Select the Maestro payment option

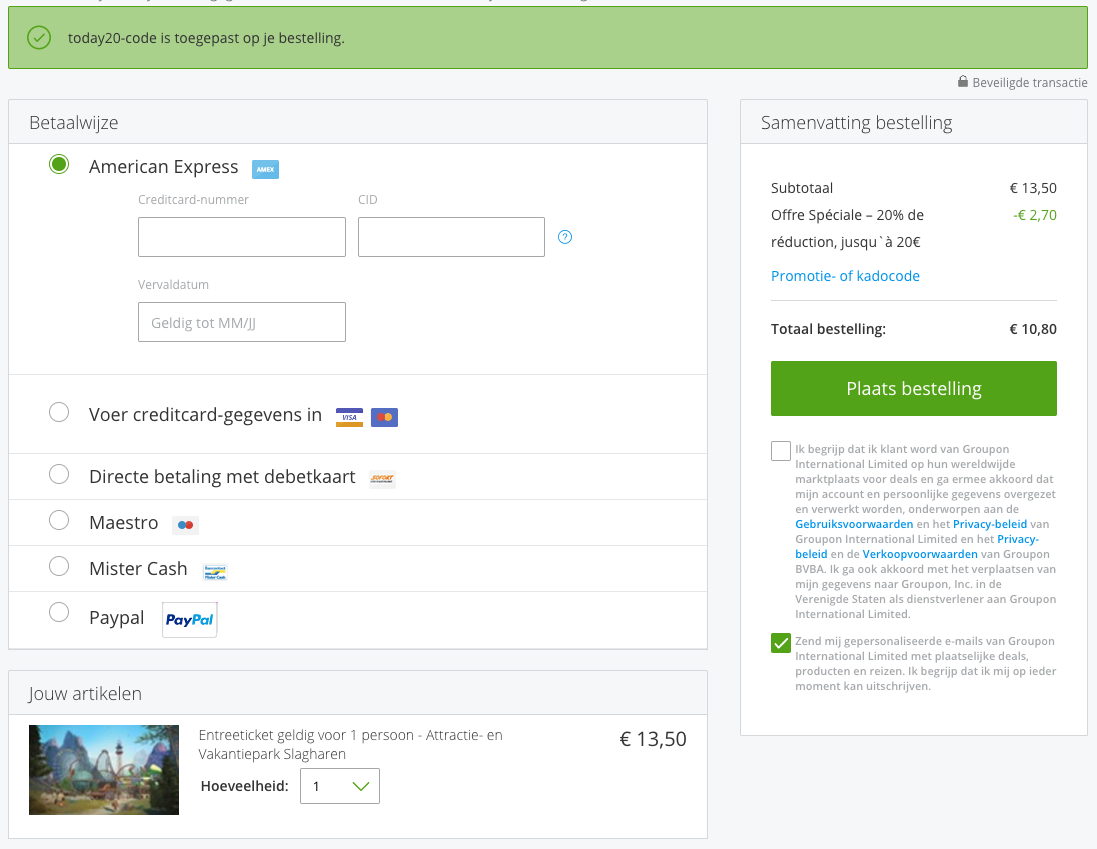click(x=59, y=520)
